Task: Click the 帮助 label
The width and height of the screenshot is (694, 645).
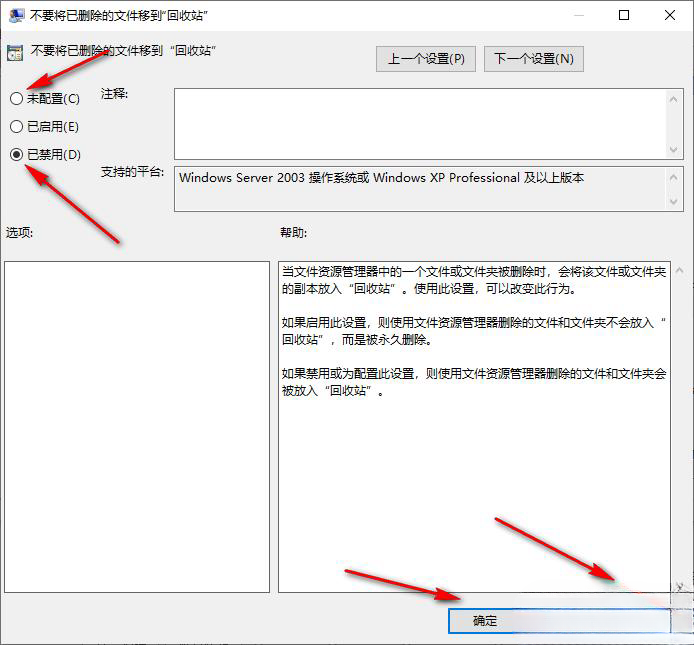Action: [293, 232]
